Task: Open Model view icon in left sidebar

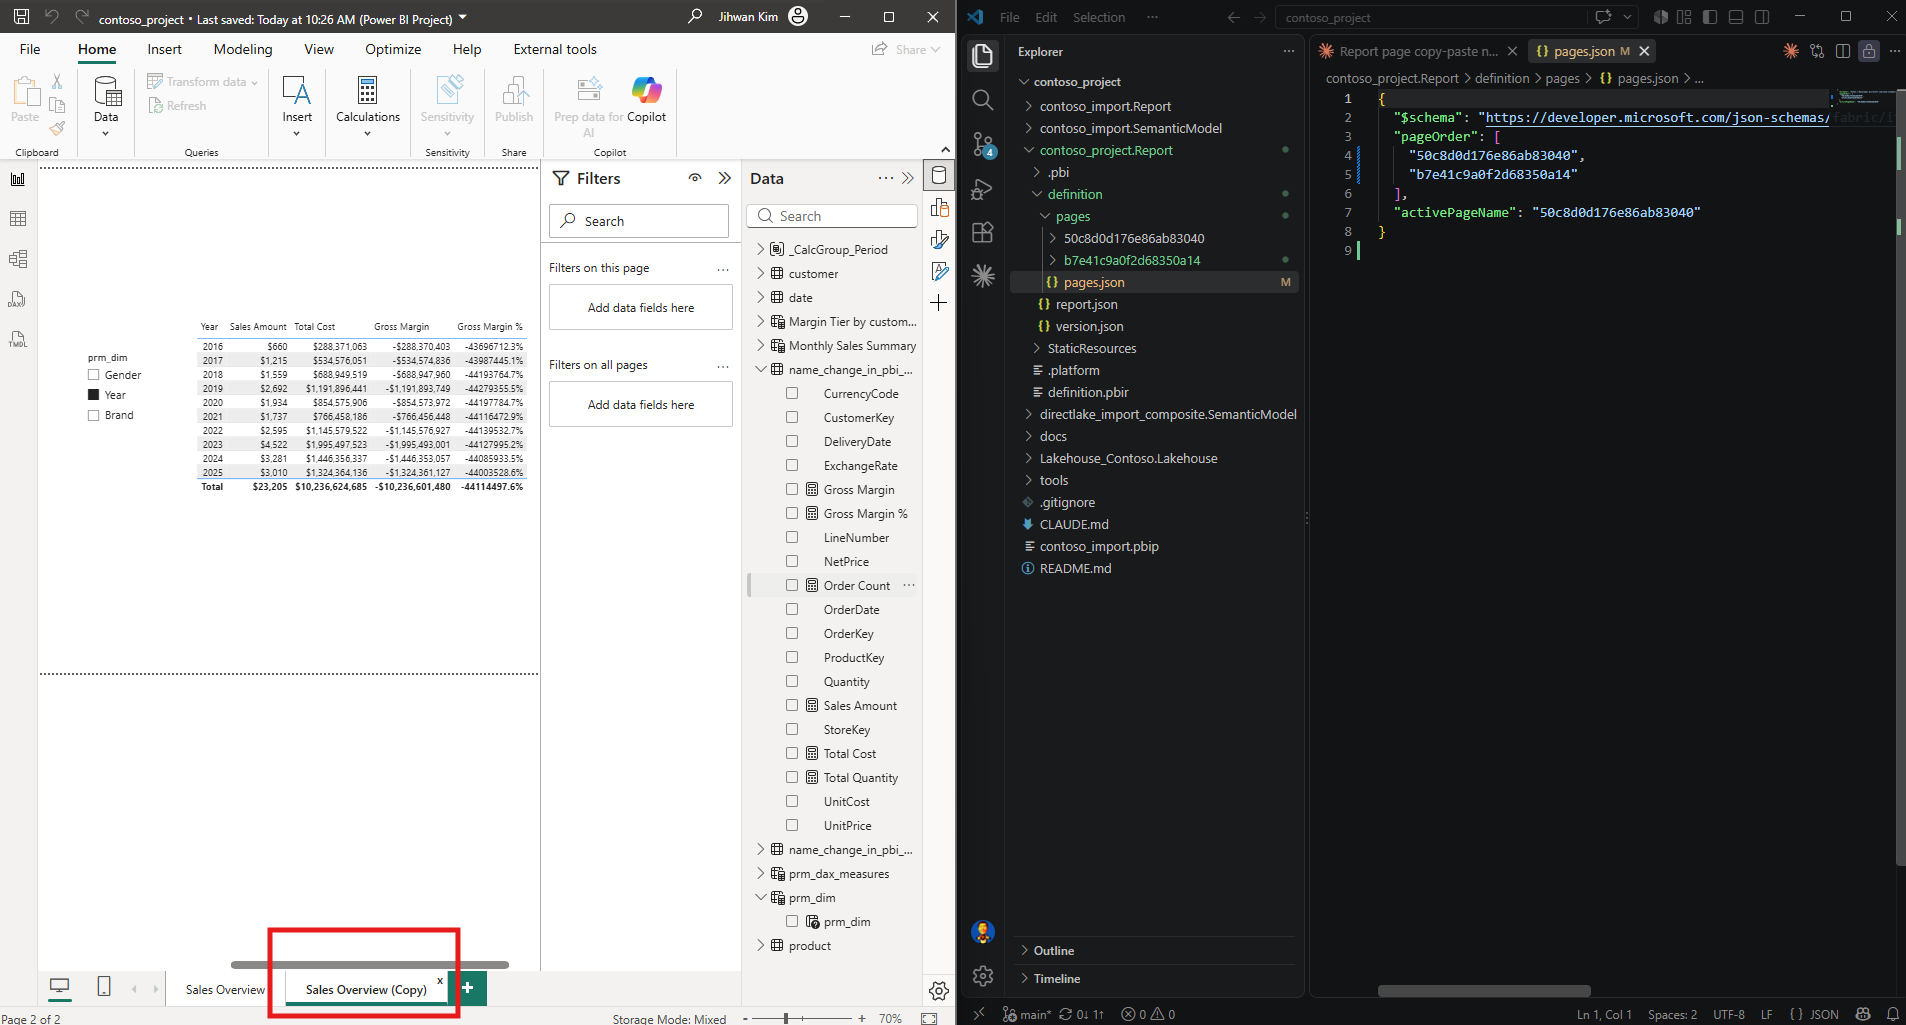Action: pyautogui.click(x=18, y=259)
